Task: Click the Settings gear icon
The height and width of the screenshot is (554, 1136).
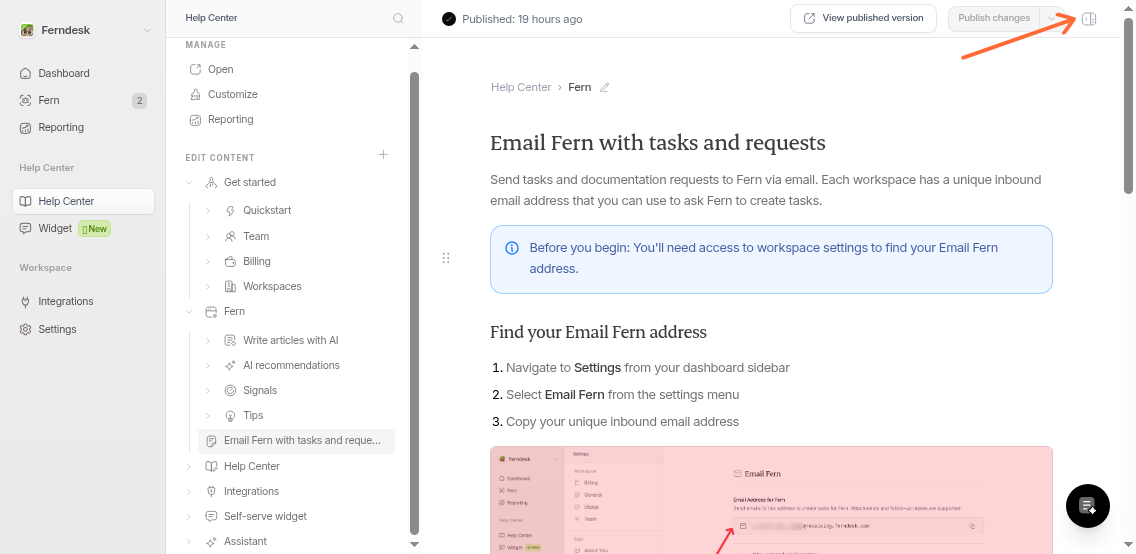Action: 25,330
